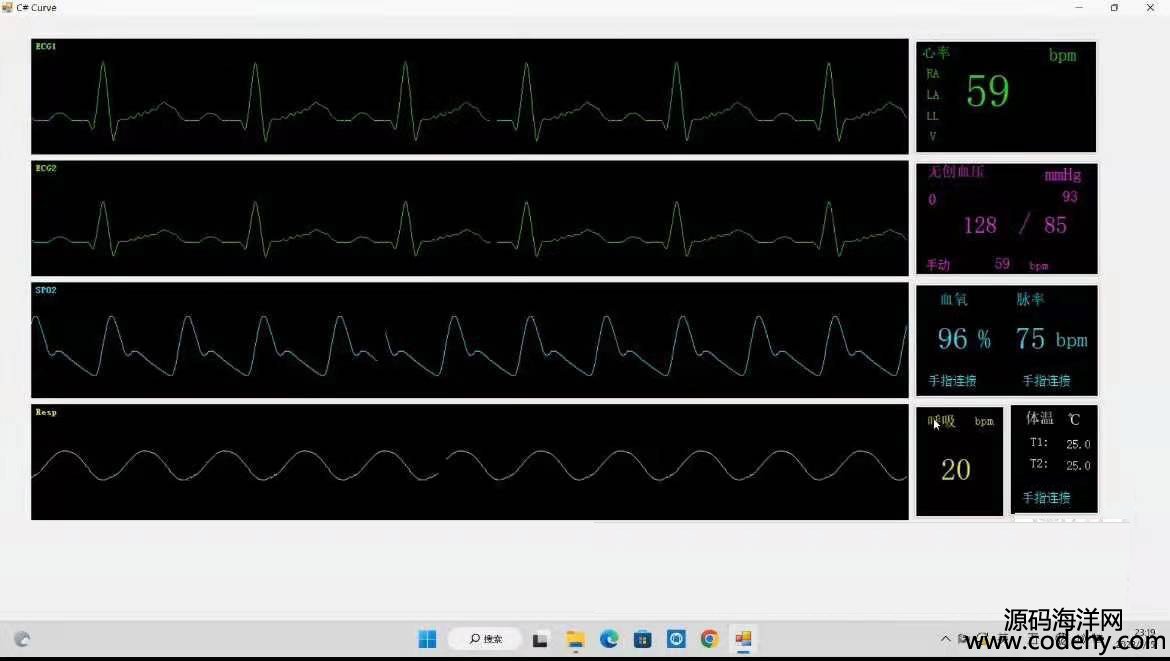Screen dimensions: 1170x661
Task: Click the 心率 heart rate label
Action: [x=936, y=53]
